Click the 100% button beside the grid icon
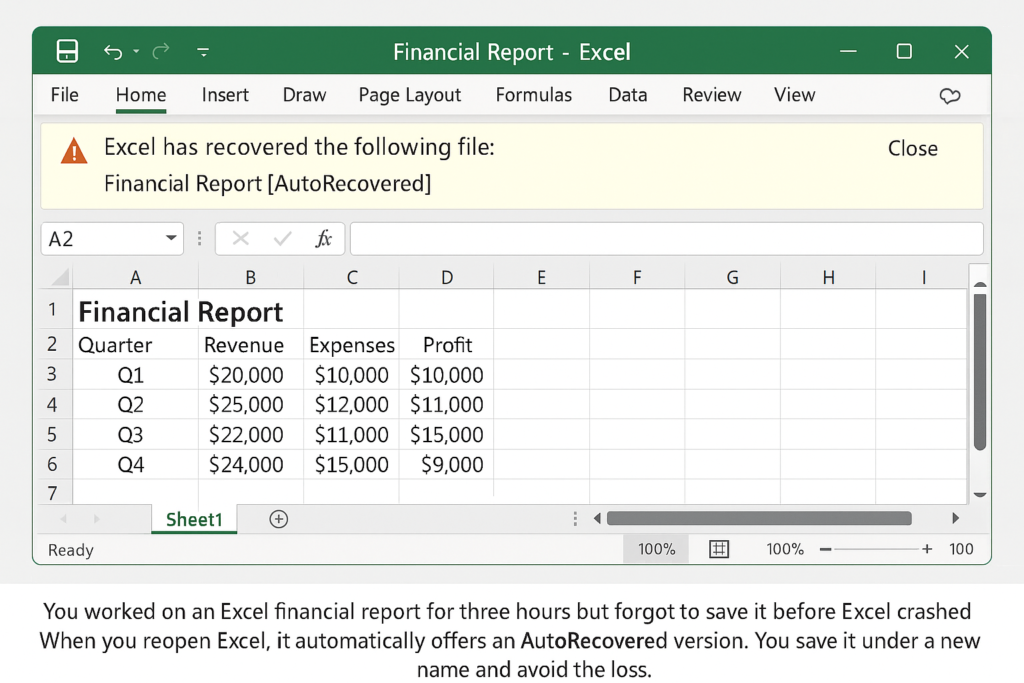 (656, 549)
